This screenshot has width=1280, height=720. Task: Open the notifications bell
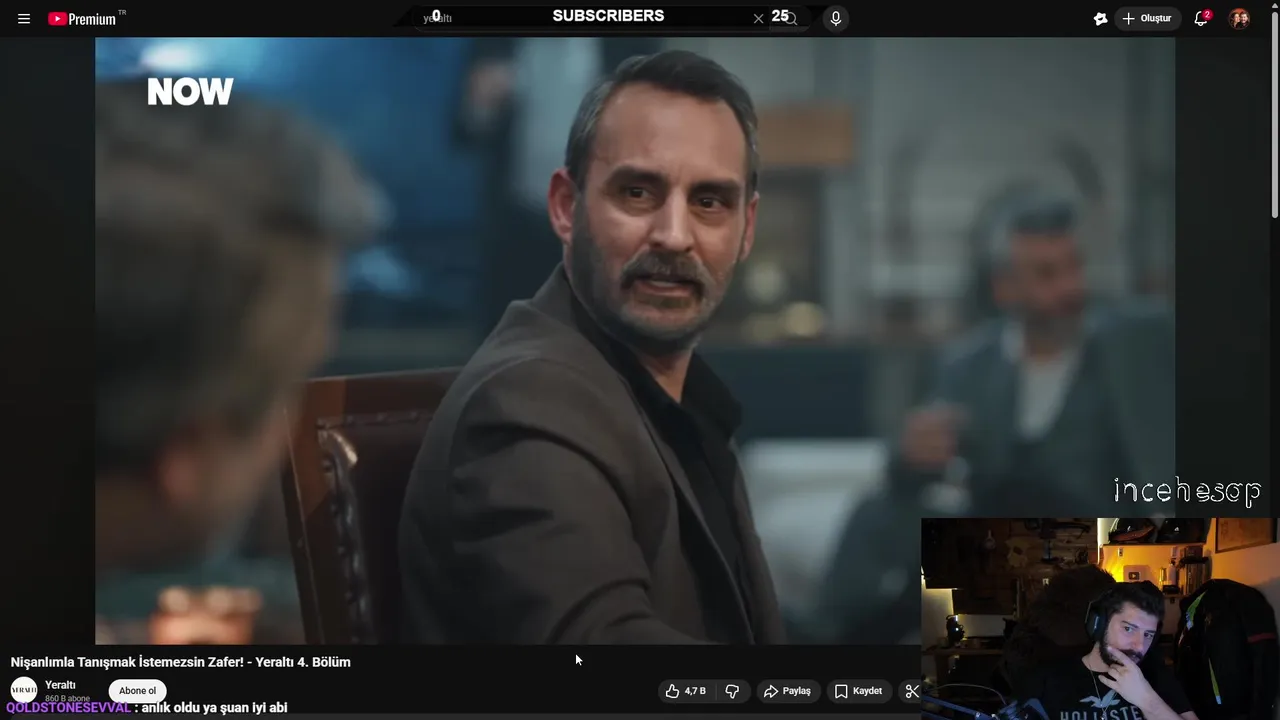[1201, 18]
